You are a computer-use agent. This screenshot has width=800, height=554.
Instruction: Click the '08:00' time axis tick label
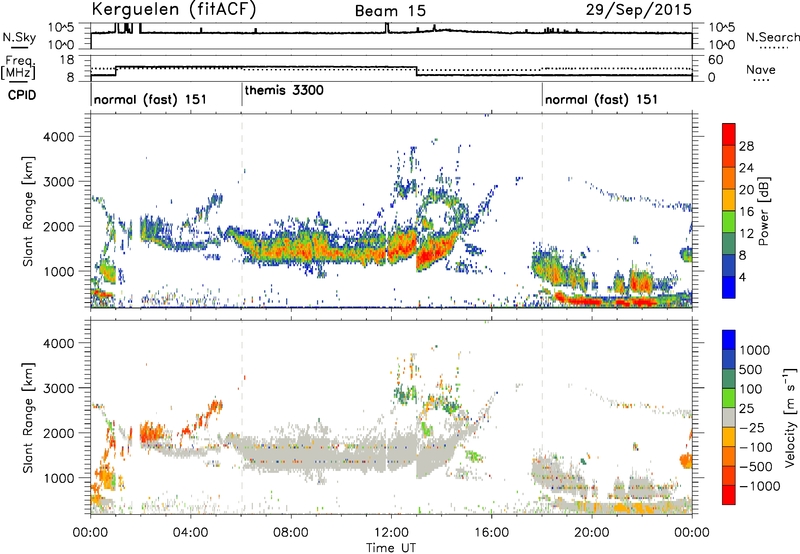tap(290, 533)
